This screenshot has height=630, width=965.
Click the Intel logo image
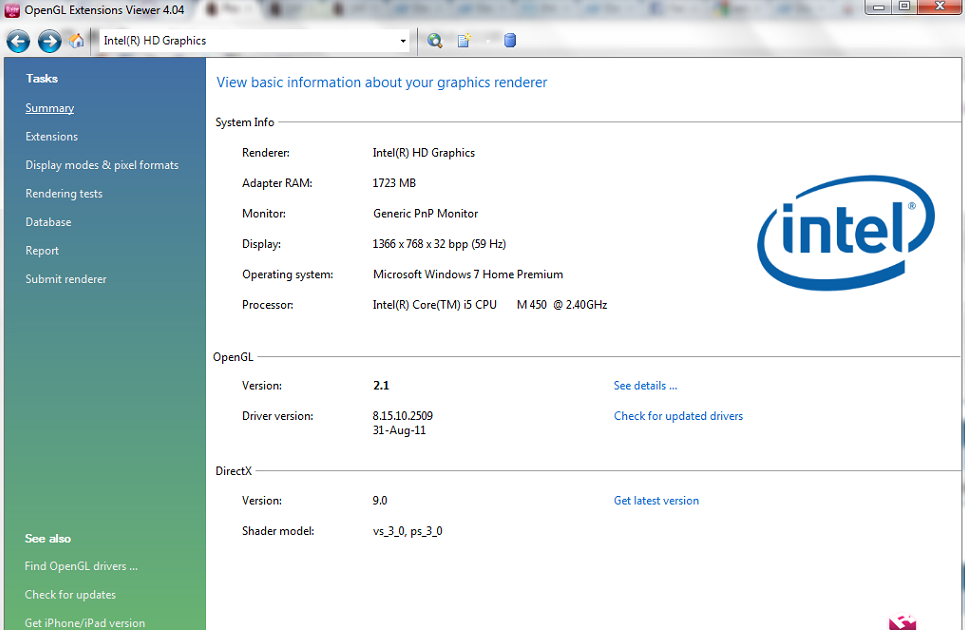846,232
